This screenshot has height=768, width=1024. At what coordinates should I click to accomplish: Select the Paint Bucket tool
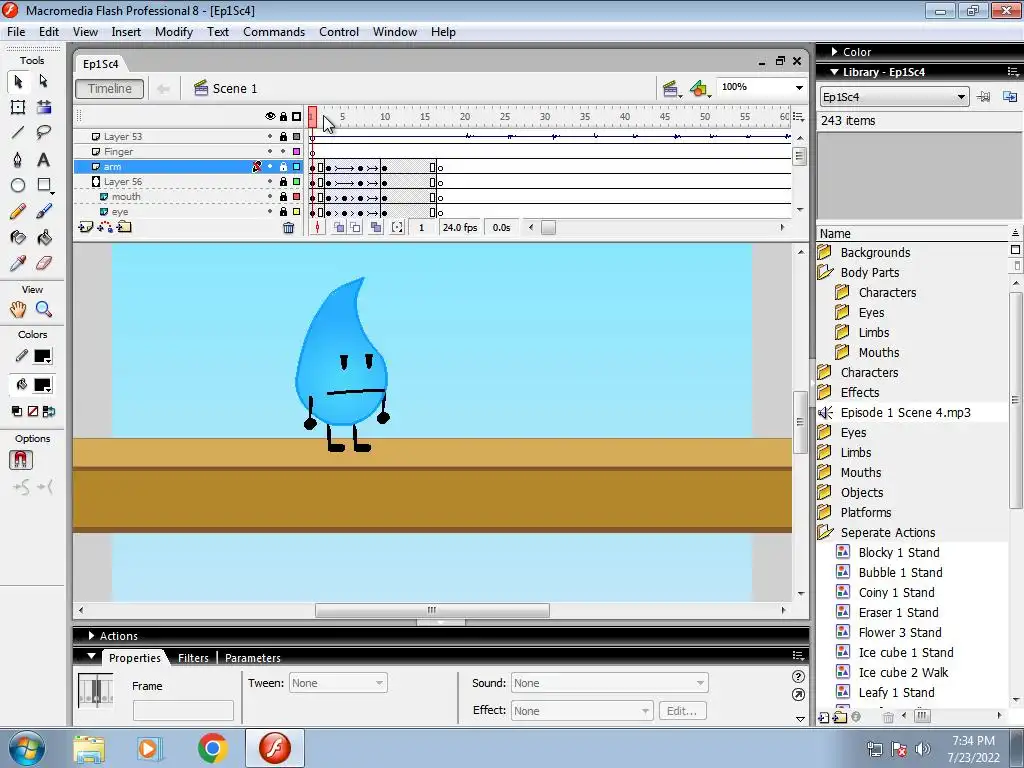[43, 237]
